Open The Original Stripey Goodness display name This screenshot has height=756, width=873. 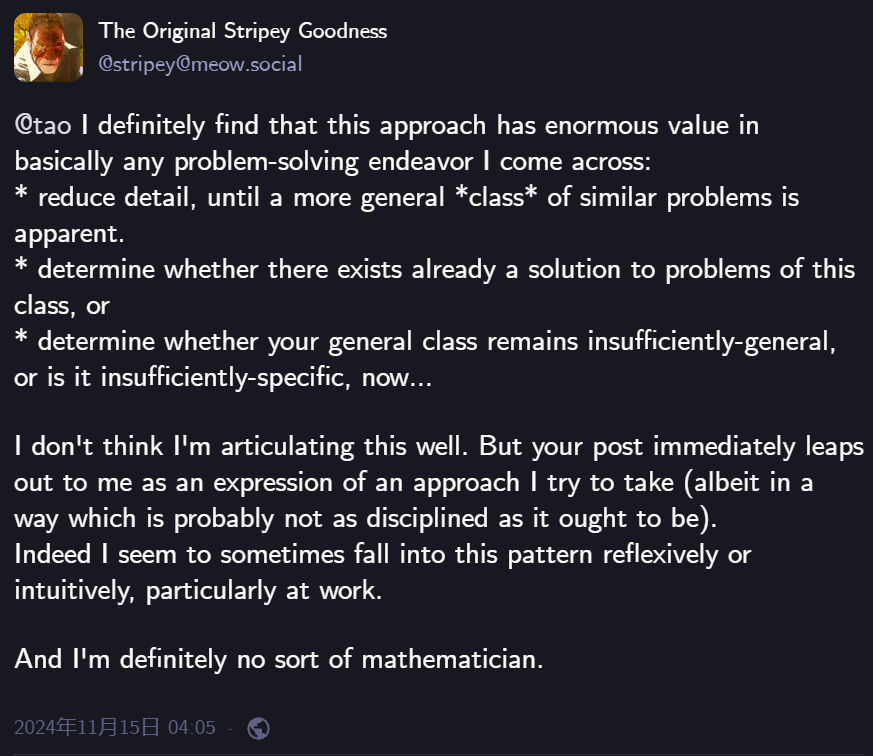(243, 31)
